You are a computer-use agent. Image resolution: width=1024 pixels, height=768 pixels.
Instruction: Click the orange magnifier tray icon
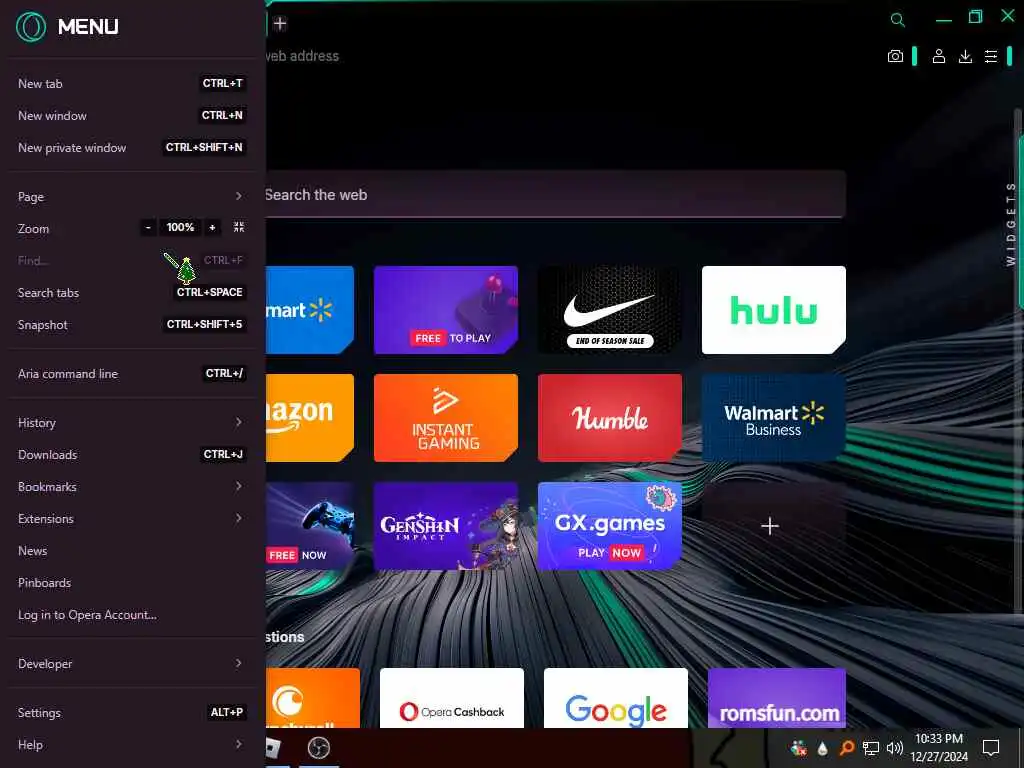pos(846,748)
